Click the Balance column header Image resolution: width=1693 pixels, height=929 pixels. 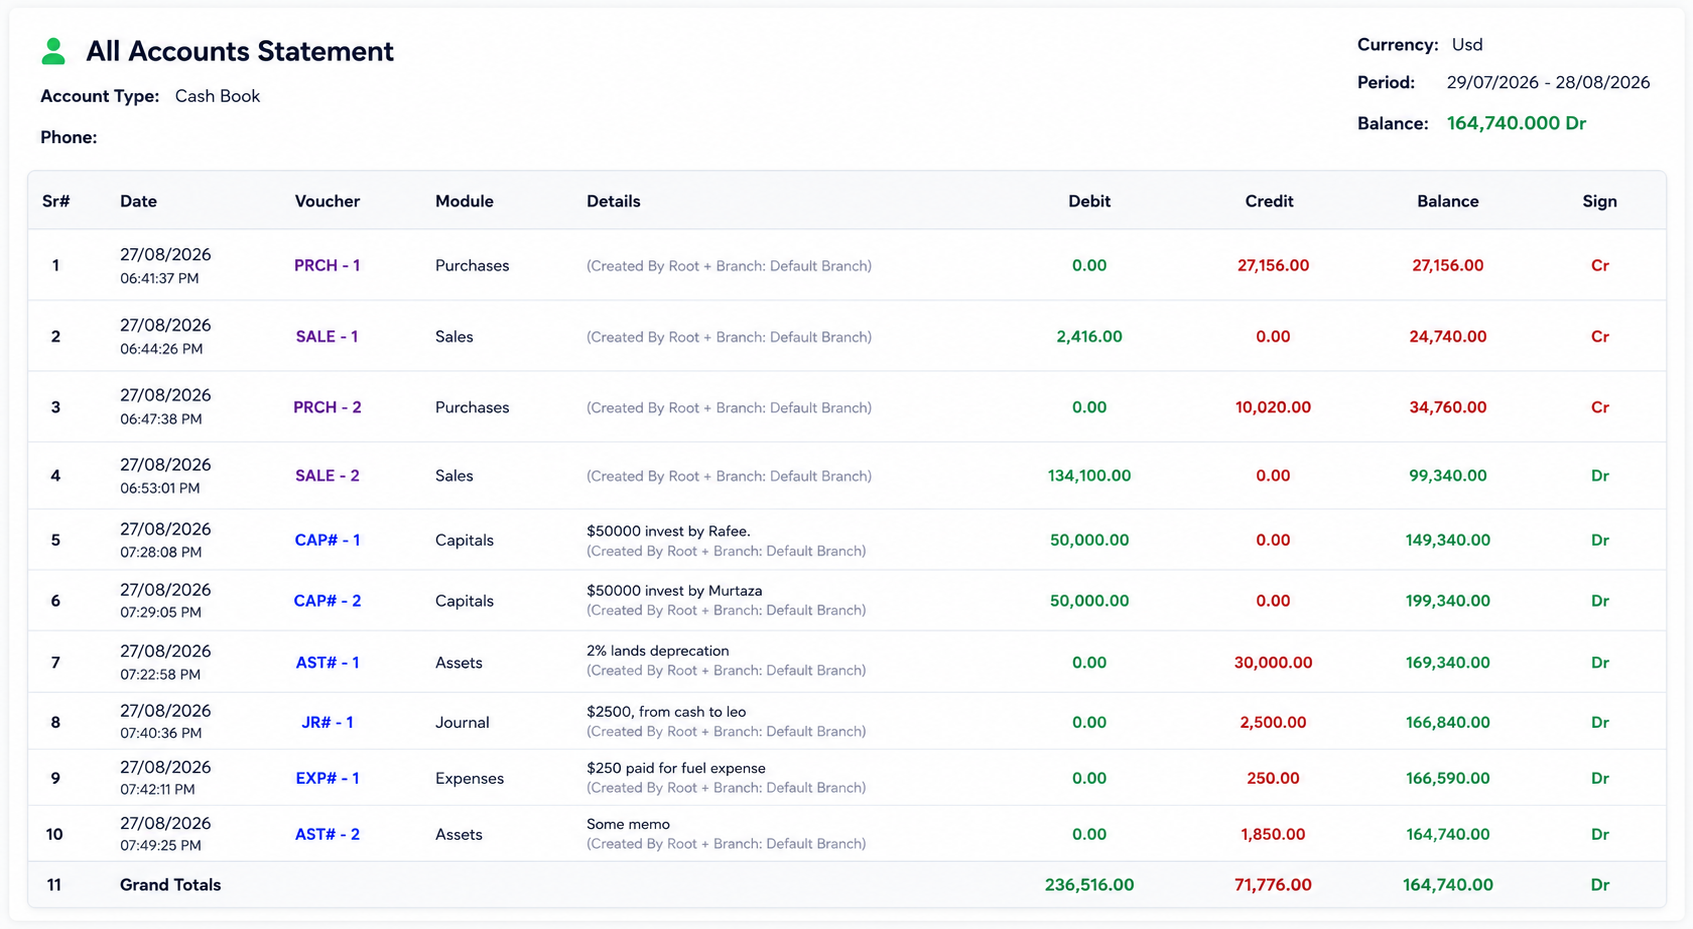(1447, 201)
